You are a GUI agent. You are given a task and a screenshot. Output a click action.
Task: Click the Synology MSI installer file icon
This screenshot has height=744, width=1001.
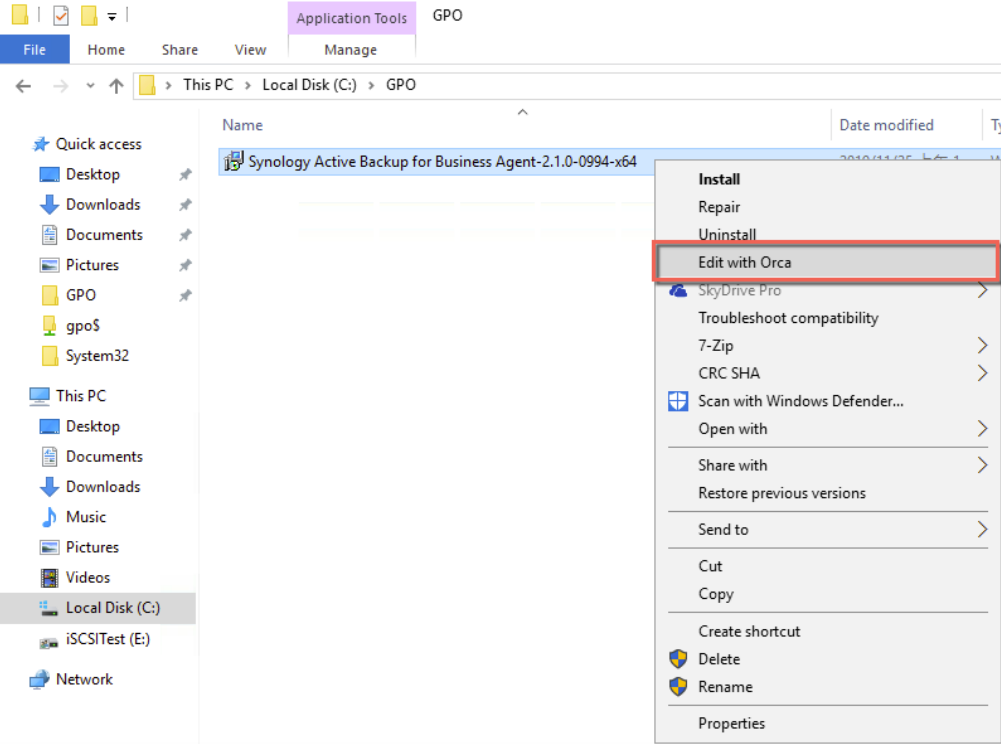pos(233,162)
